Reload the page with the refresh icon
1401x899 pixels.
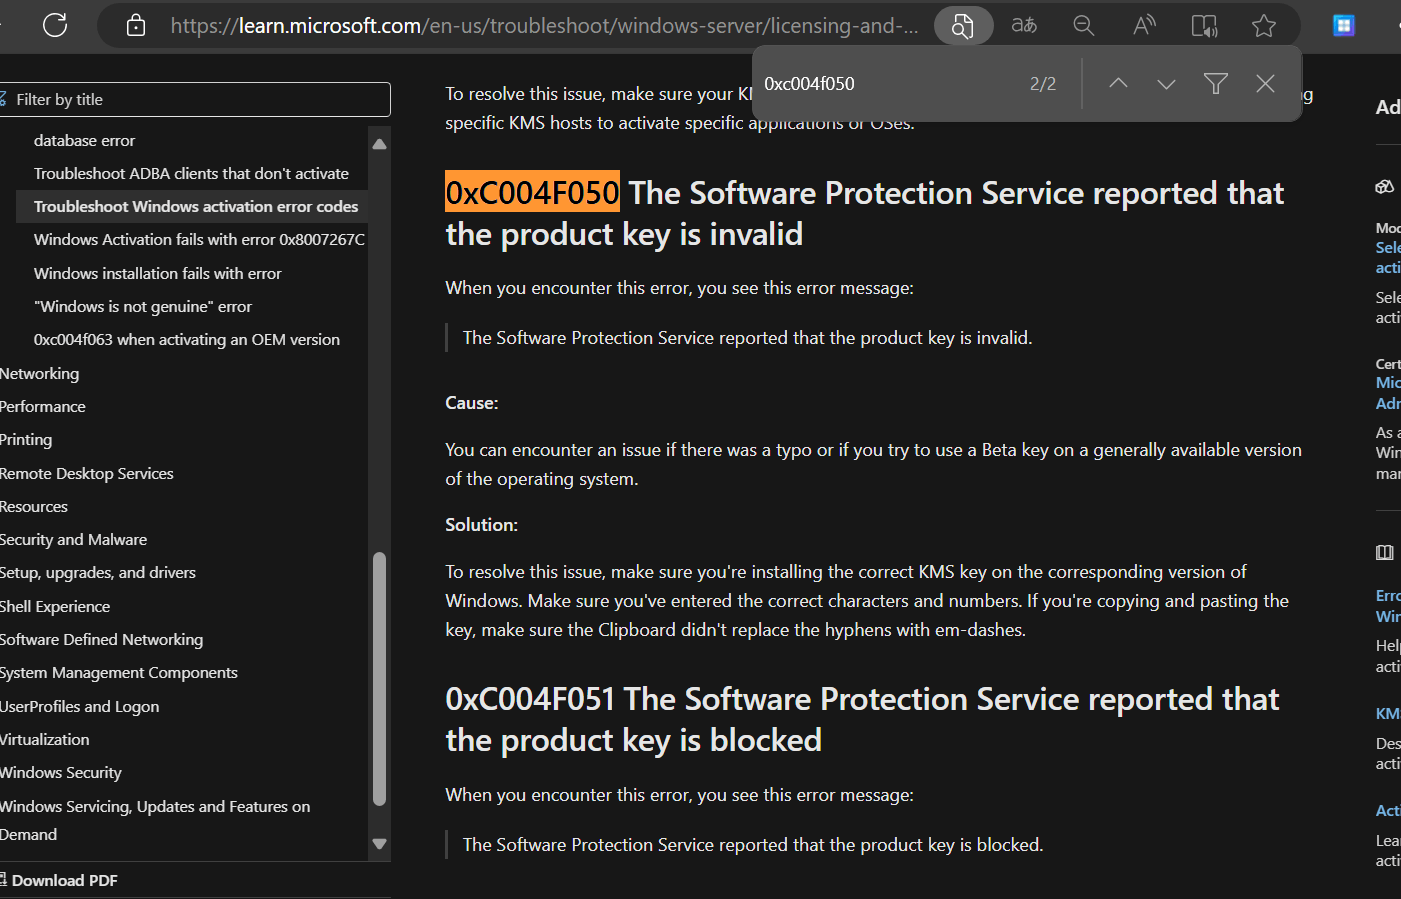55,25
